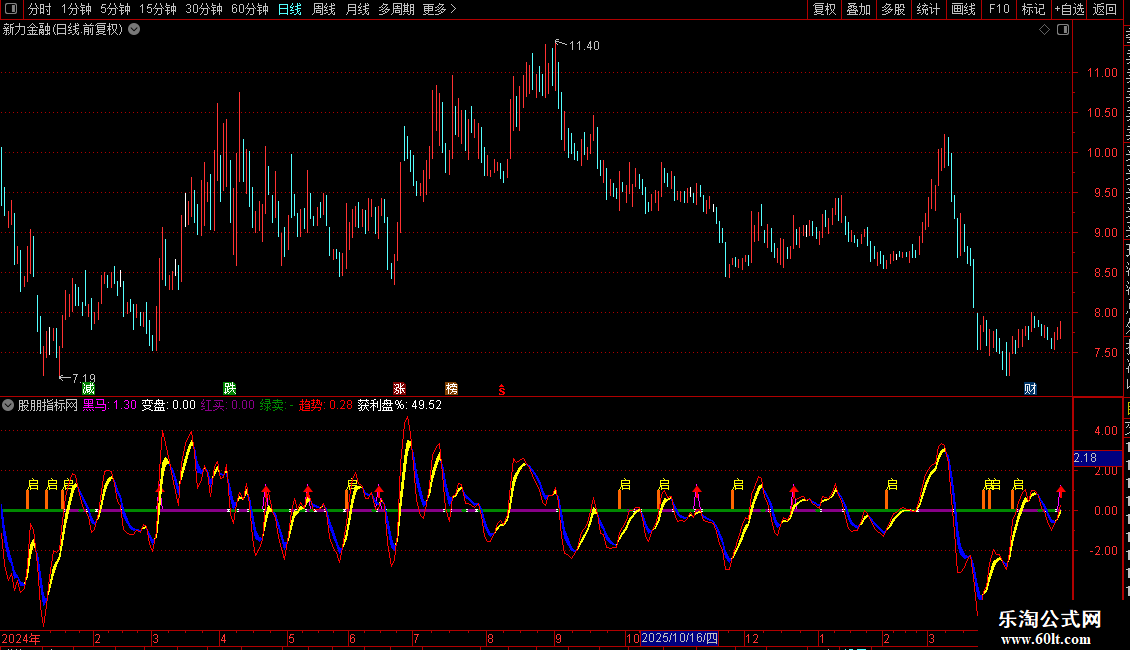Click the 多股 multi-stock button

pos(893,9)
